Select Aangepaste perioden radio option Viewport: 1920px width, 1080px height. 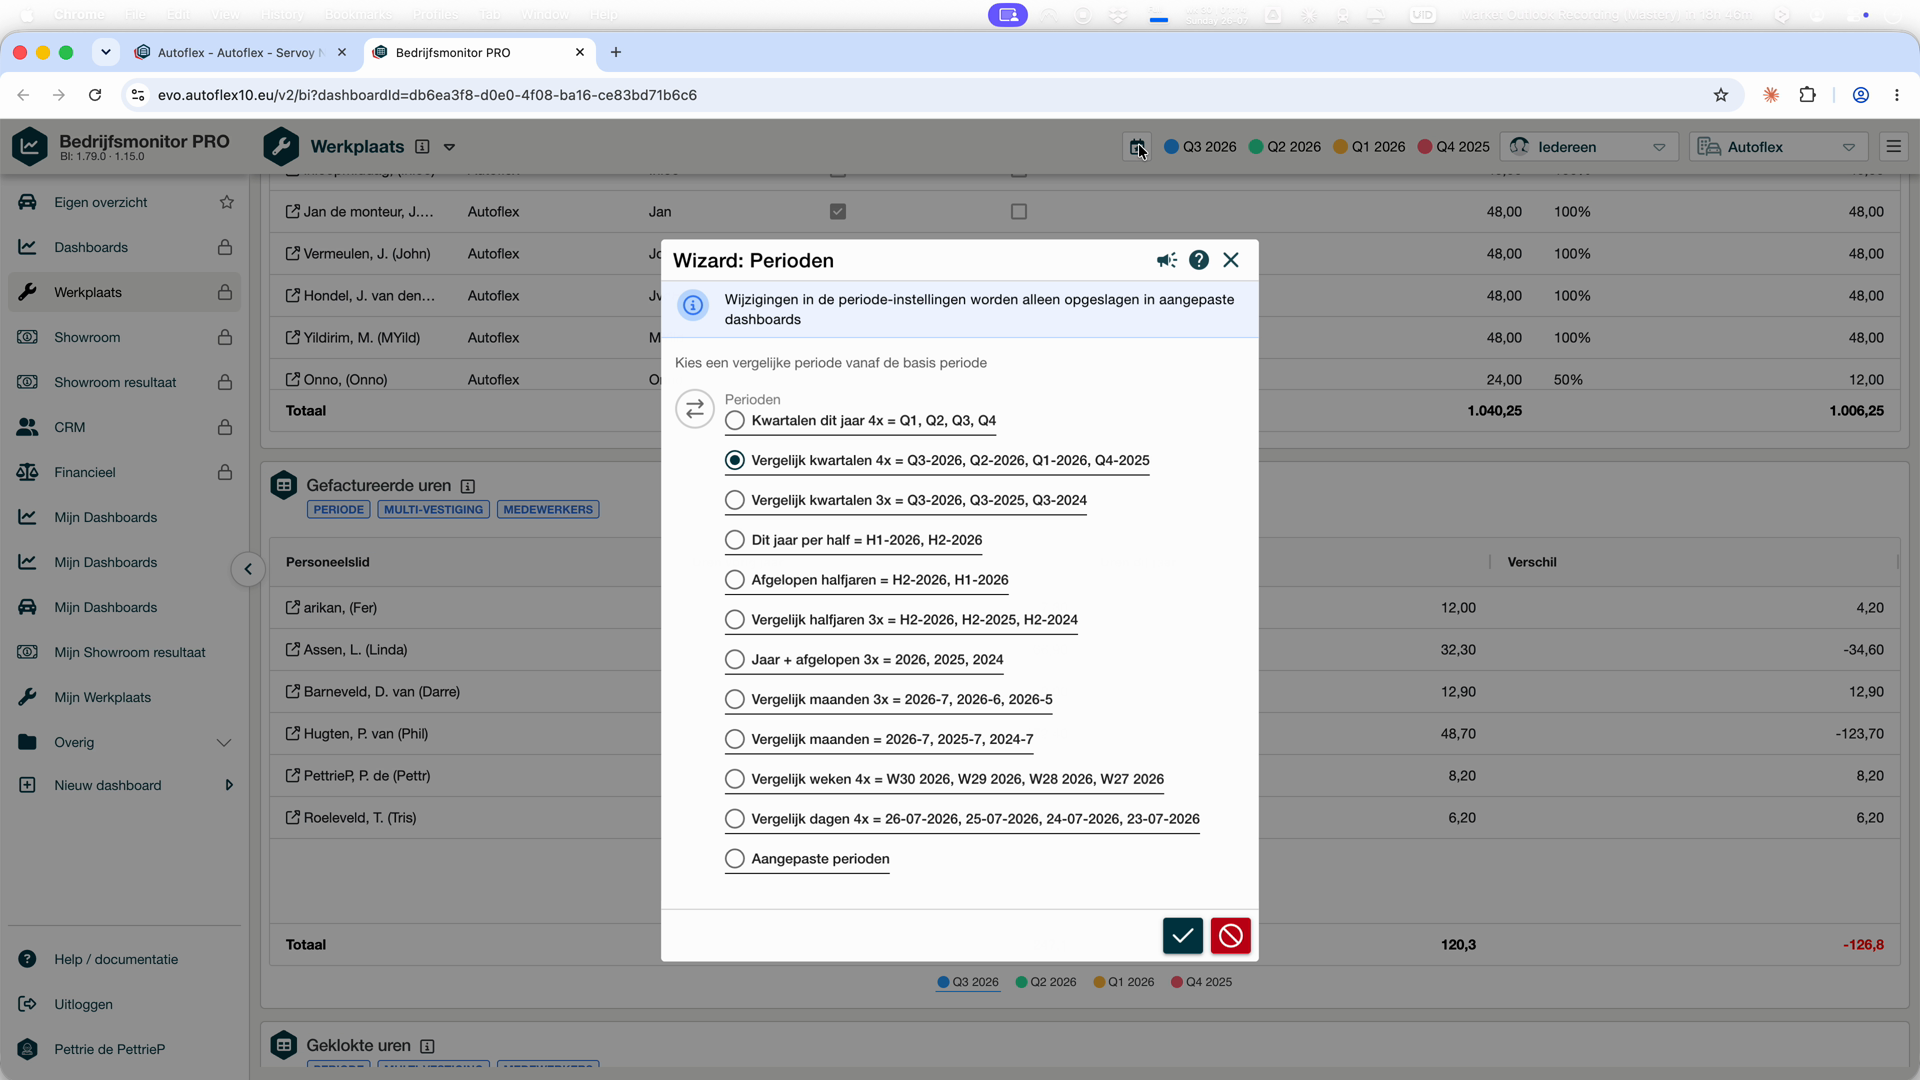(x=735, y=859)
